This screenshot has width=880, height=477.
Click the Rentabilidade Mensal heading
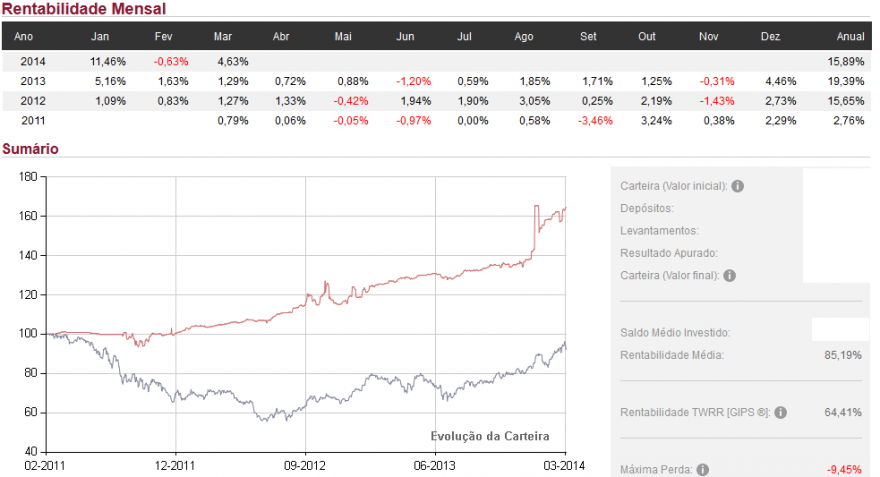click(84, 9)
